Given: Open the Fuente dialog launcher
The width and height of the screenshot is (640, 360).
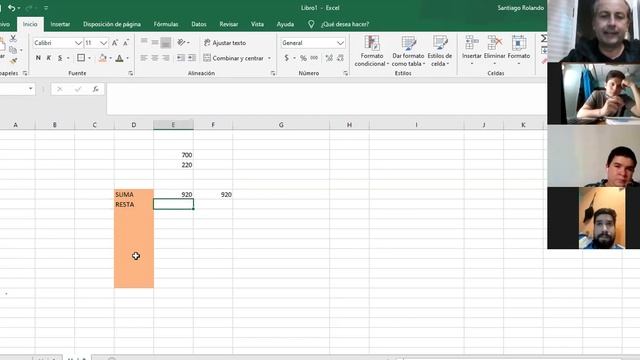Looking at the screenshot, I should pos(131,73).
